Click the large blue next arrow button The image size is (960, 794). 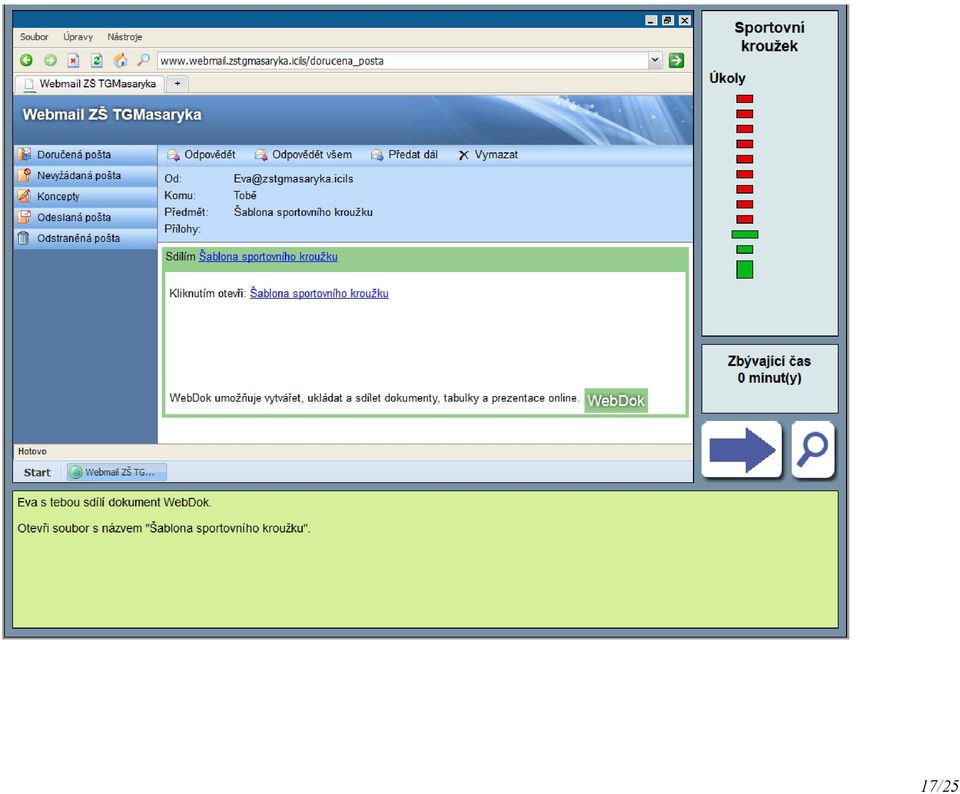741,449
